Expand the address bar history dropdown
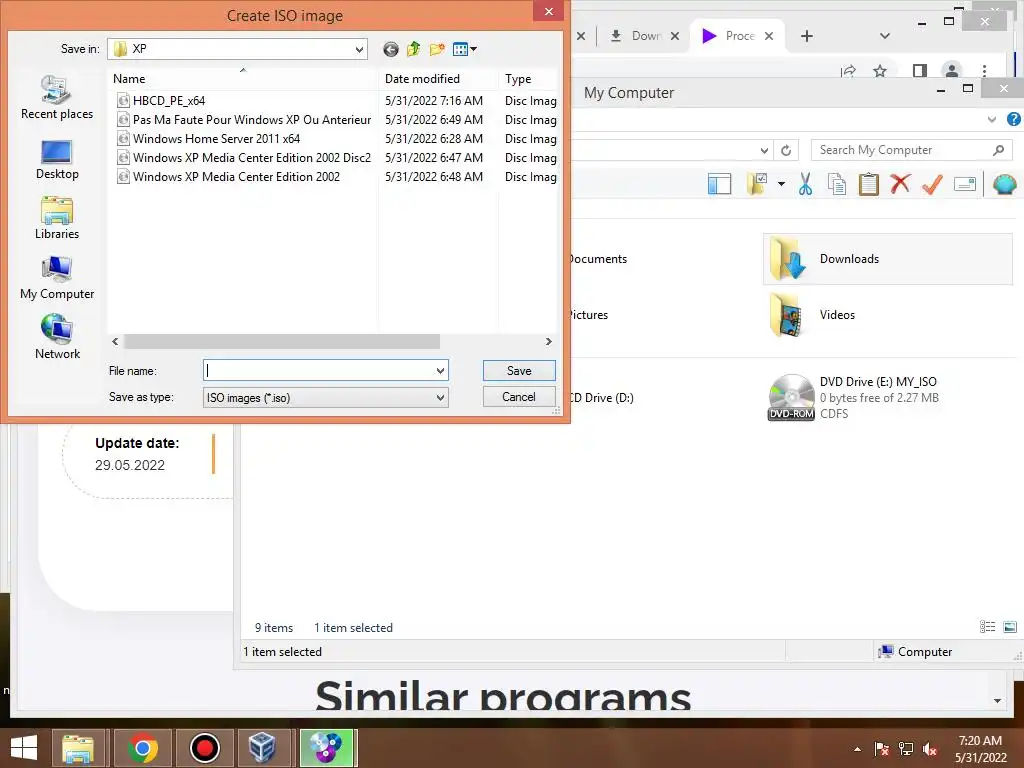1024x768 pixels. coord(764,151)
